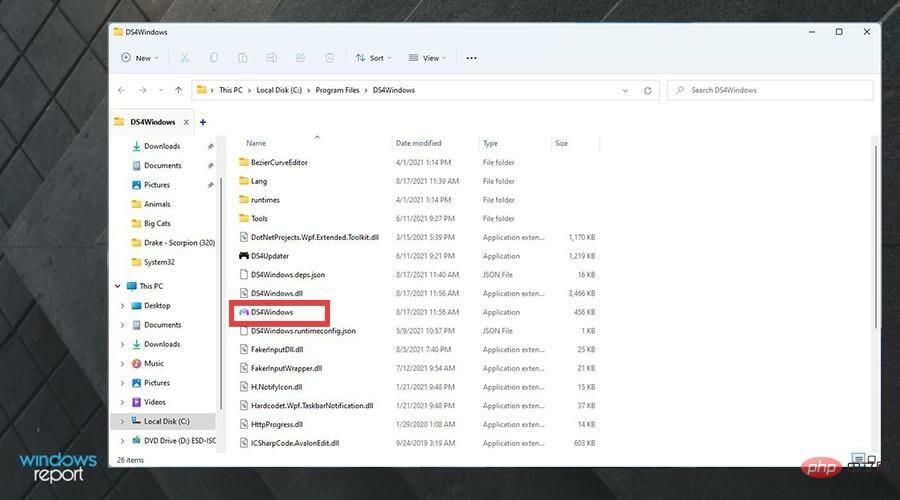The image size is (900, 500).
Task: Open the See more three-dots menu
Action: [471, 58]
